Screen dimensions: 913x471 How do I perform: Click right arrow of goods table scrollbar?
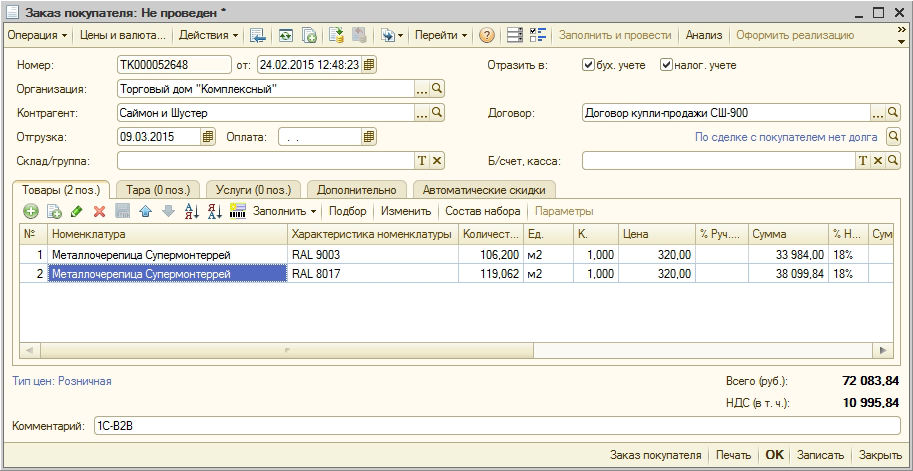884,350
